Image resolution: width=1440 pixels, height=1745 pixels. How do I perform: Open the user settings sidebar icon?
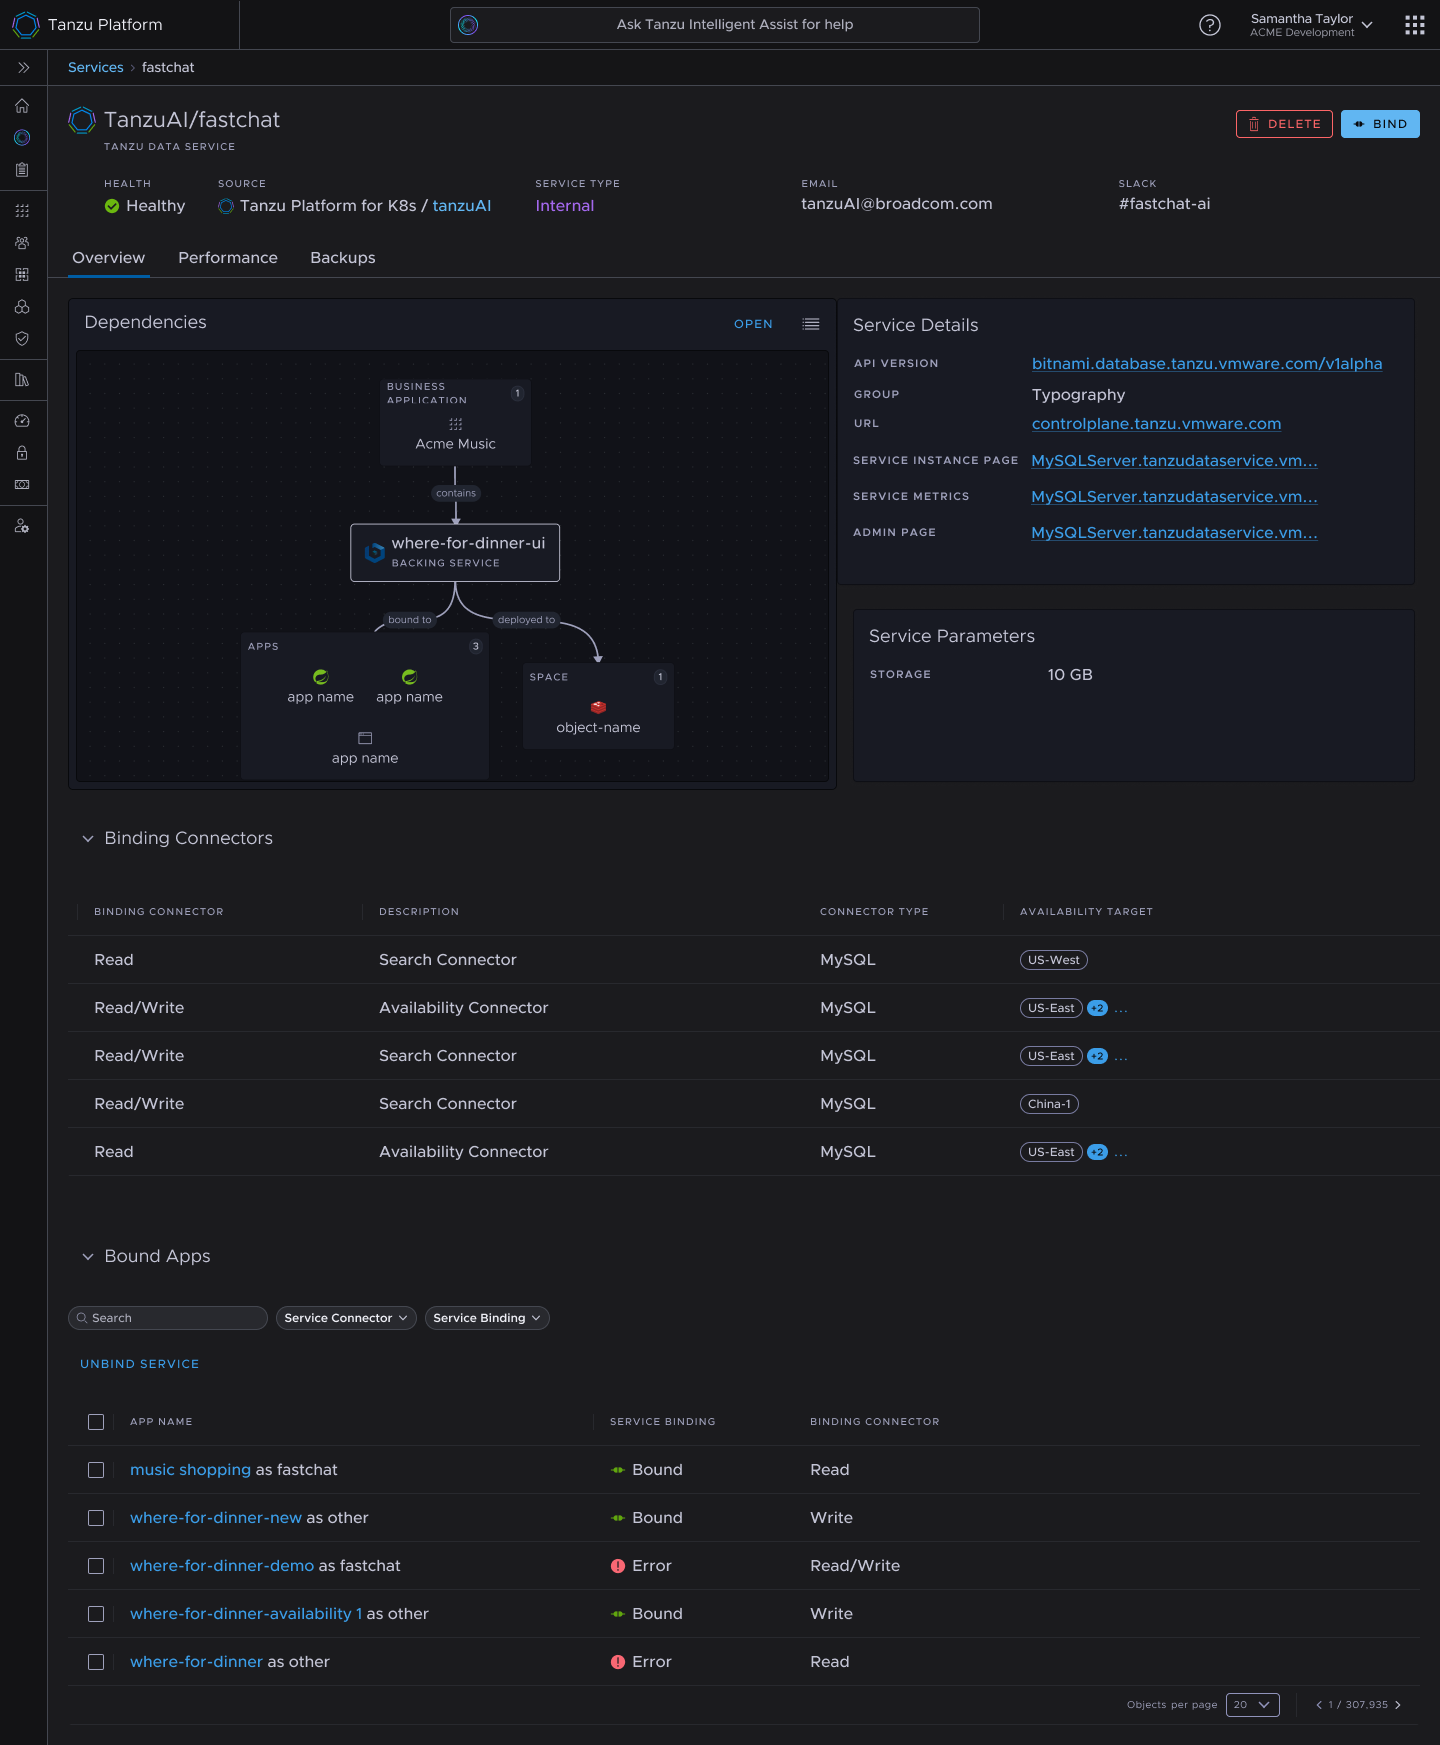pyautogui.click(x=22, y=526)
